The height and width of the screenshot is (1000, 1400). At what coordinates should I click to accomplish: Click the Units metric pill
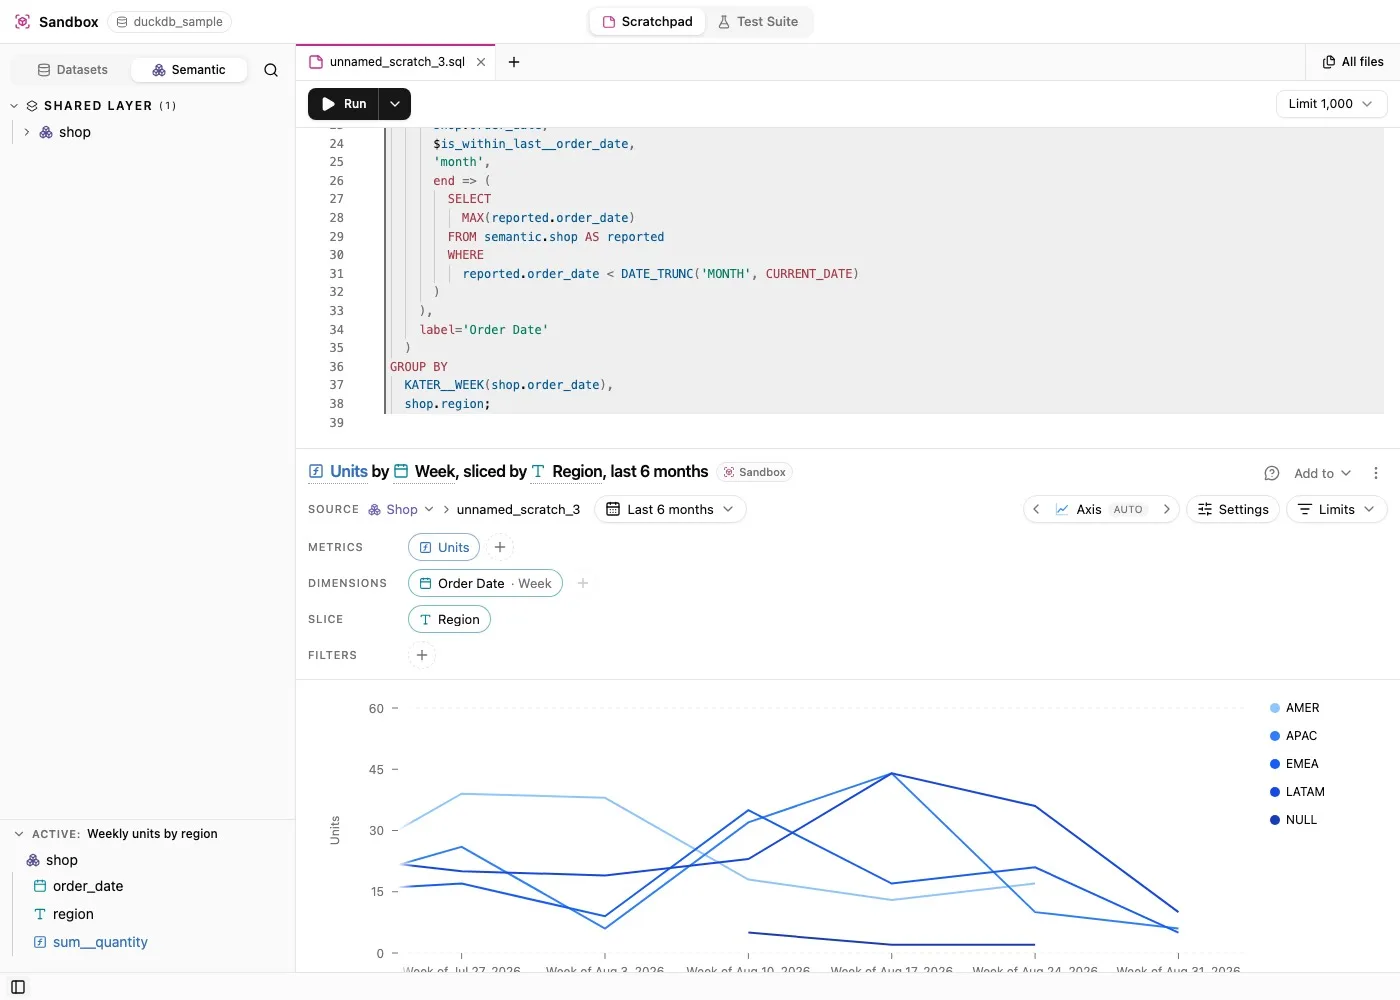pos(444,547)
